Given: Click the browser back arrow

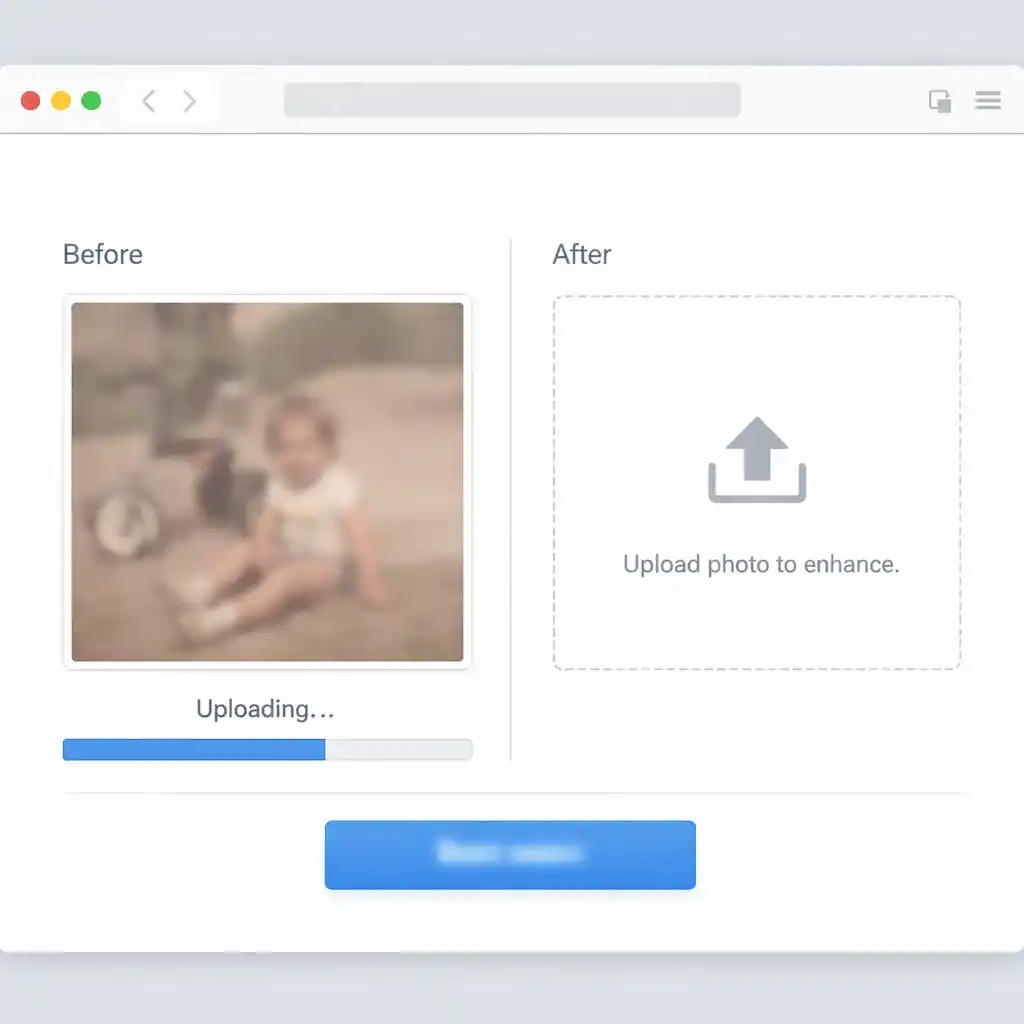Looking at the screenshot, I should pyautogui.click(x=148, y=101).
